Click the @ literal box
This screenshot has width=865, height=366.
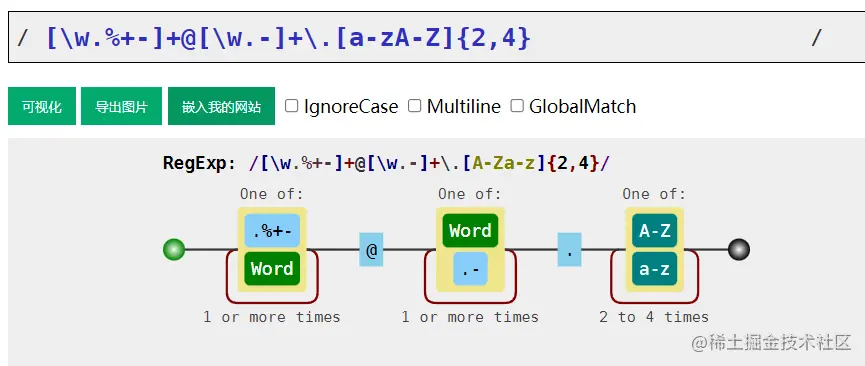click(371, 250)
